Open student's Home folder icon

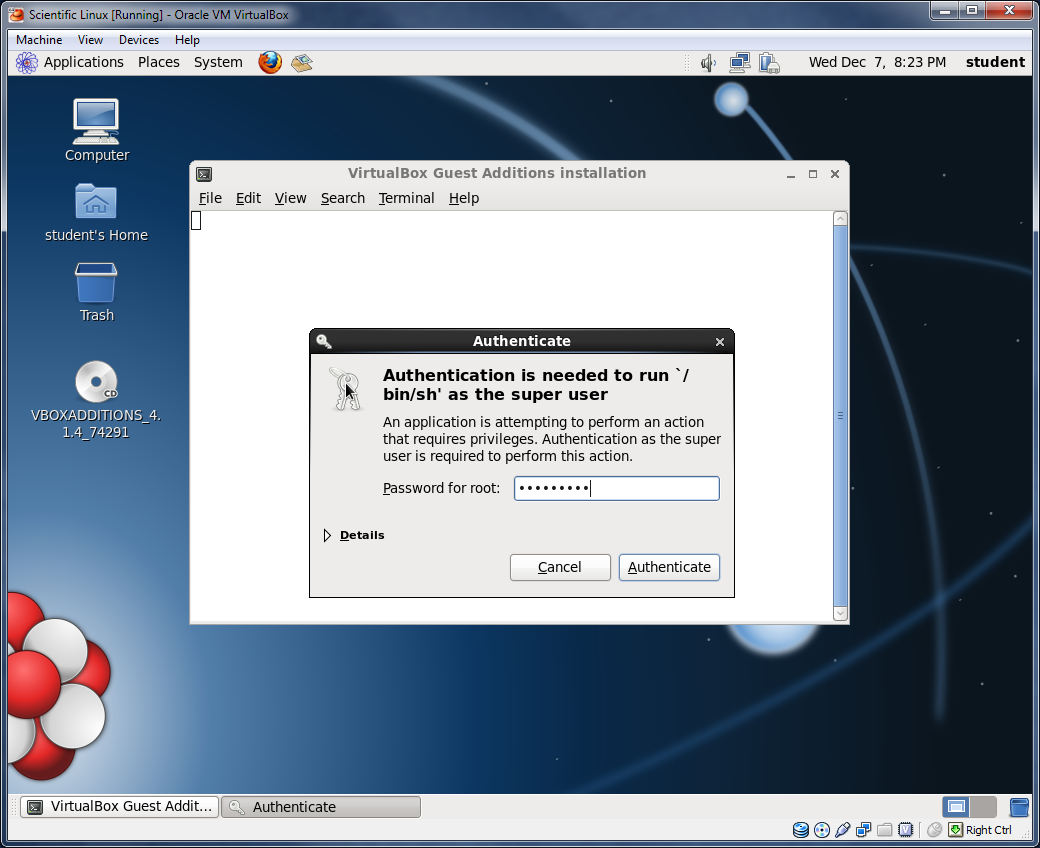coord(96,213)
